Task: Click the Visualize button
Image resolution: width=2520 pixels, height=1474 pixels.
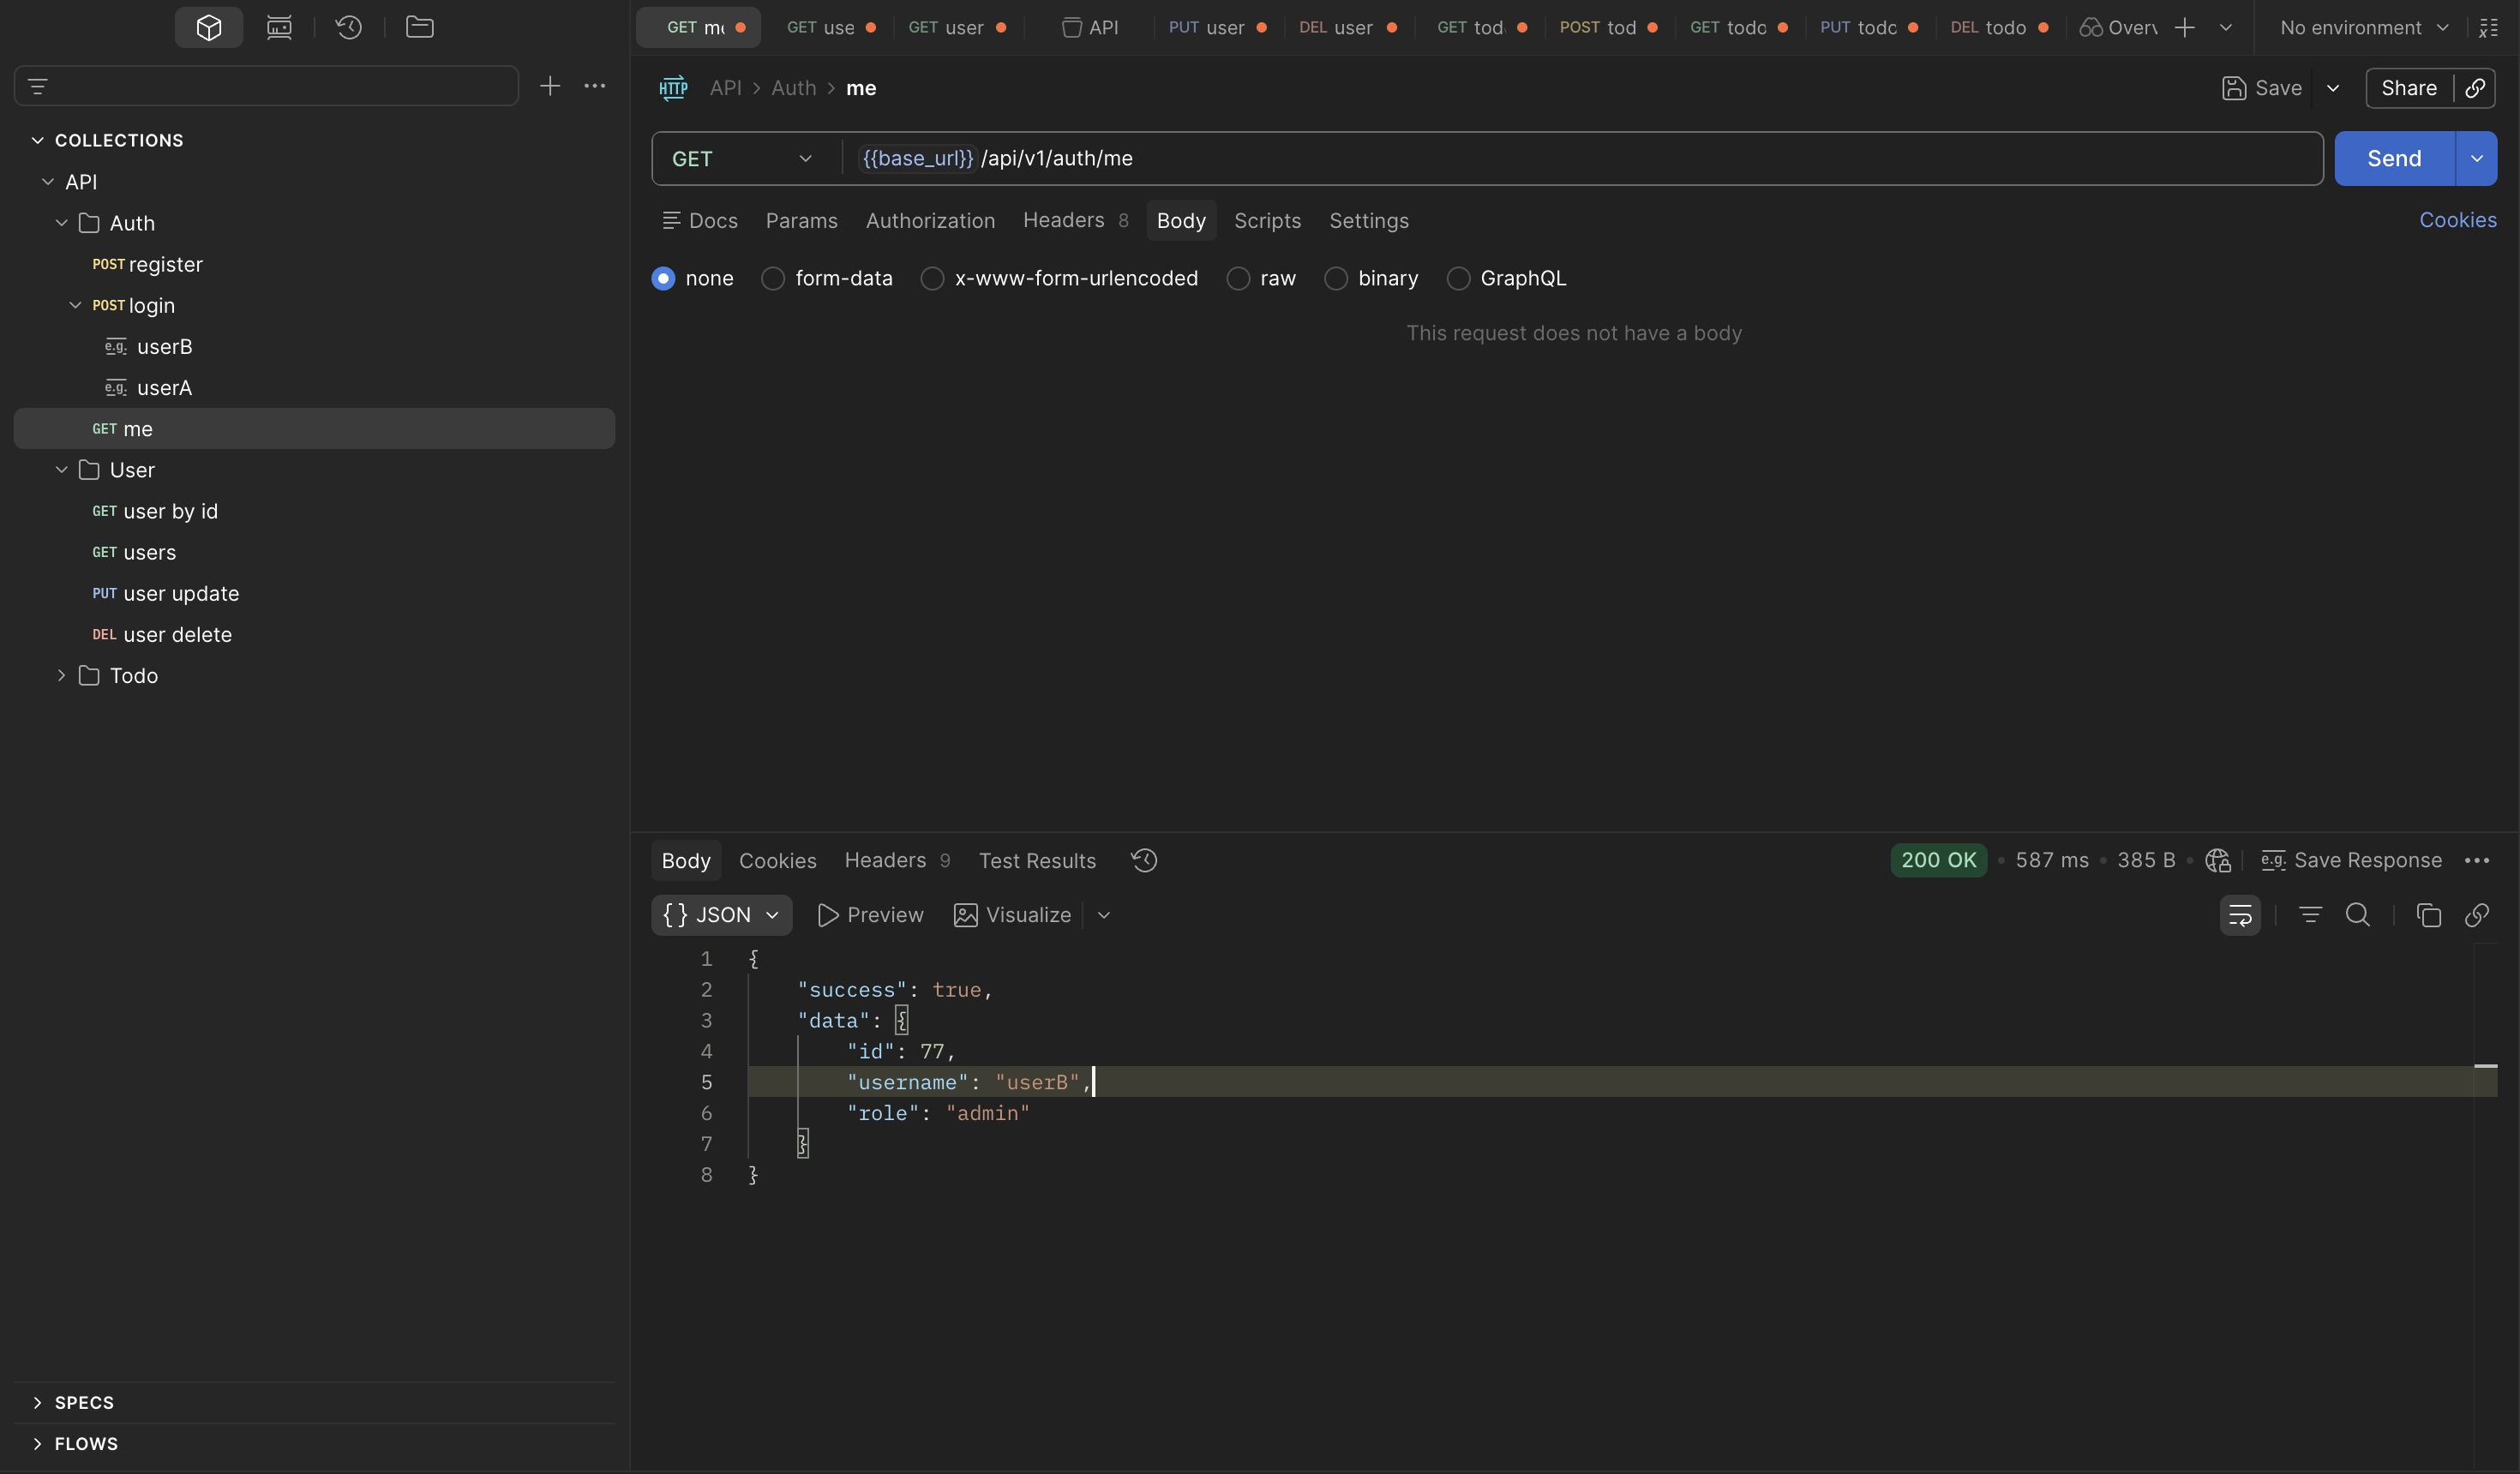Action: click(1012, 915)
